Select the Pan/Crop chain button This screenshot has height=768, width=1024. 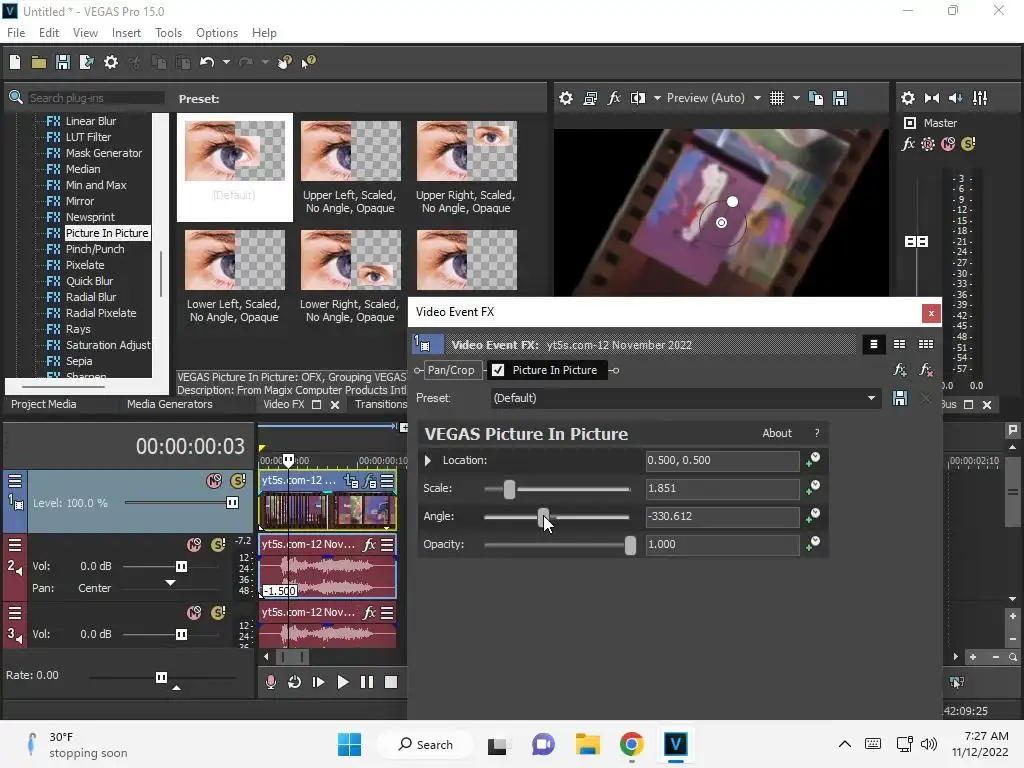(x=451, y=370)
